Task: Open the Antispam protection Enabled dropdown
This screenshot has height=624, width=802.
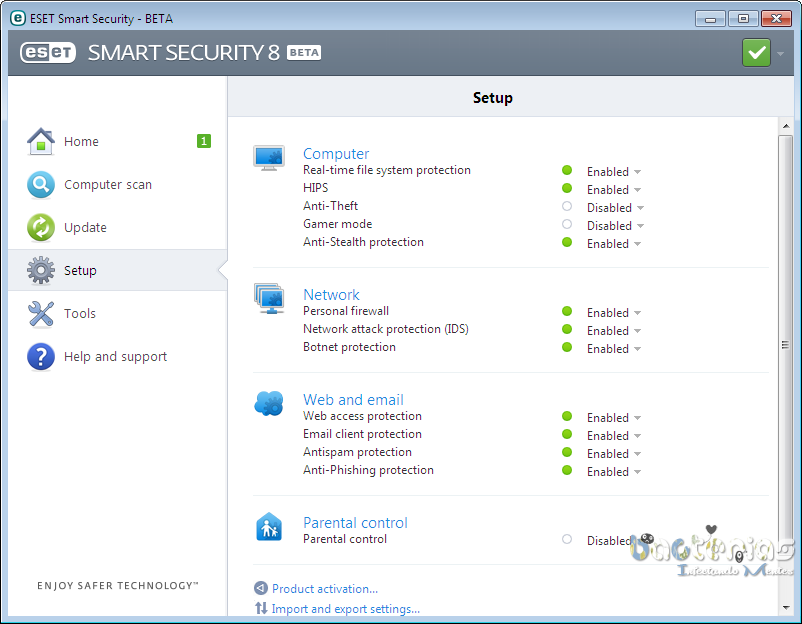Action: pos(614,454)
